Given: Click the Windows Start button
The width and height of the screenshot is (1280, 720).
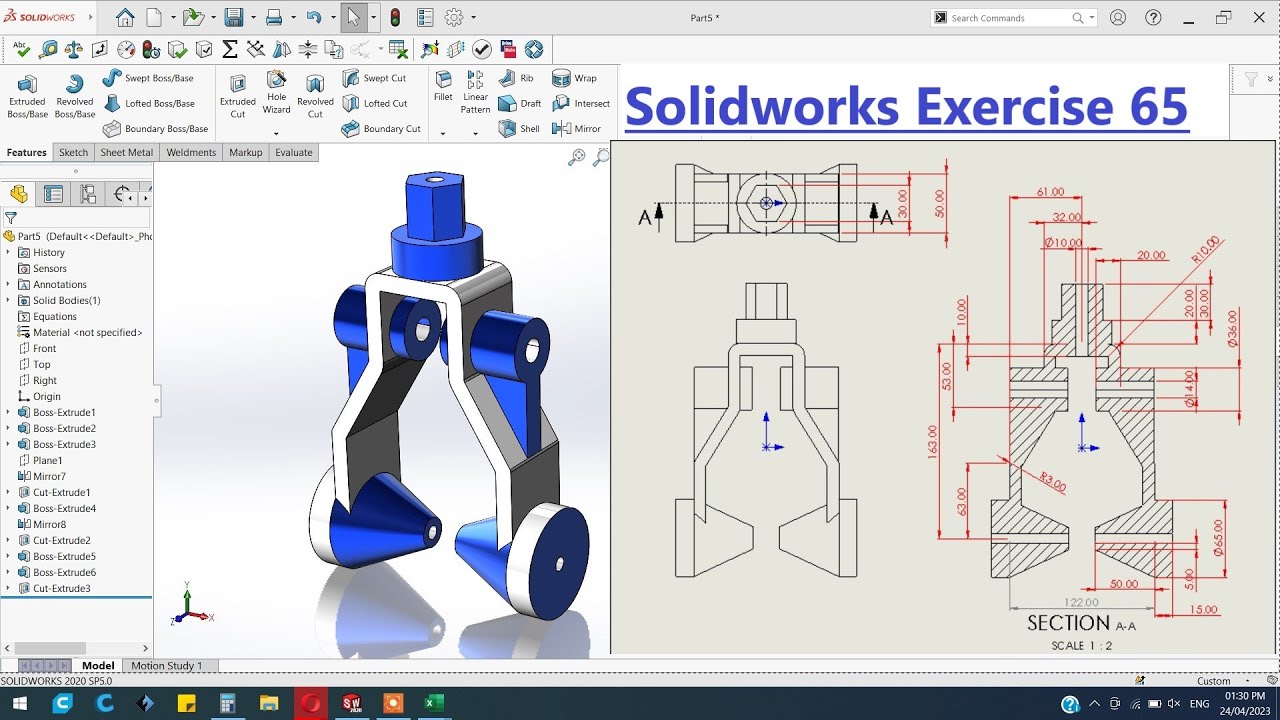Looking at the screenshot, I should pos(20,703).
